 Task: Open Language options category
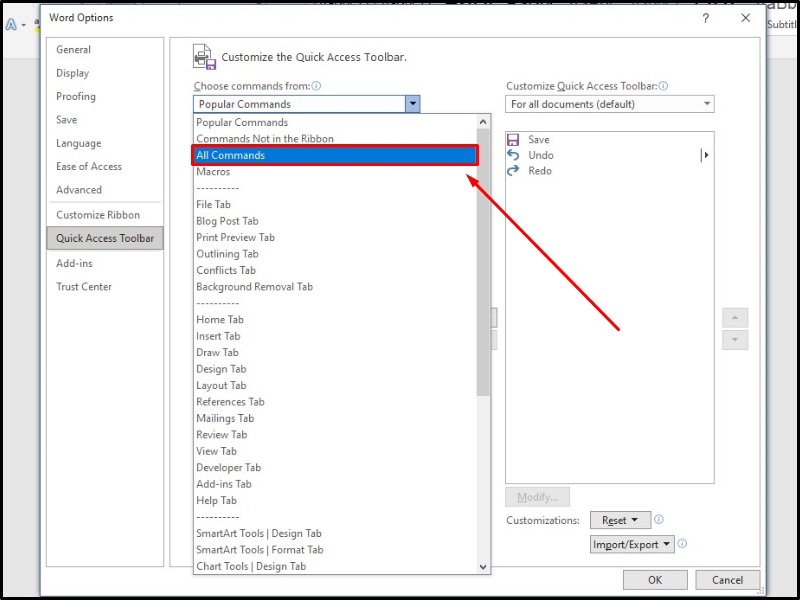(x=105, y=143)
